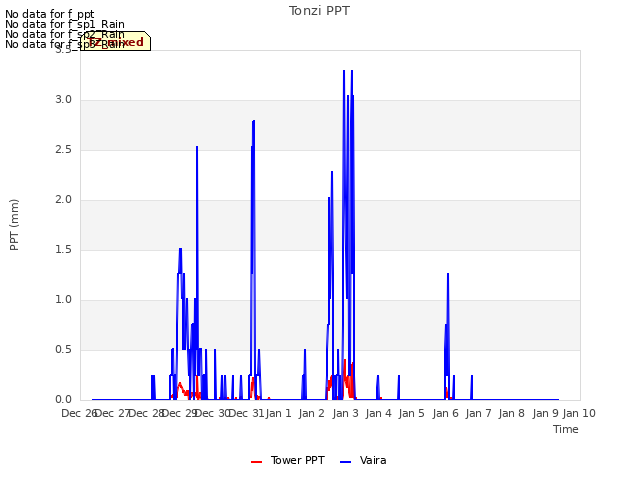
Task: Click the red Tower PPT legend swatch
Action: click(256, 462)
